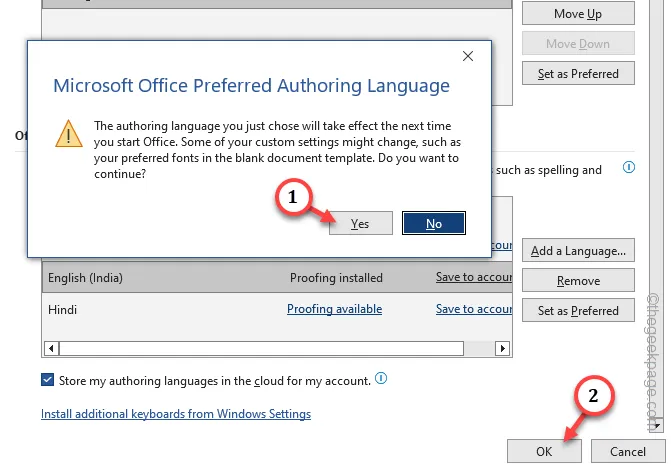Click the down arrow of the vertical scrollbar
Screen dimensions: 671x468
(x=656, y=426)
